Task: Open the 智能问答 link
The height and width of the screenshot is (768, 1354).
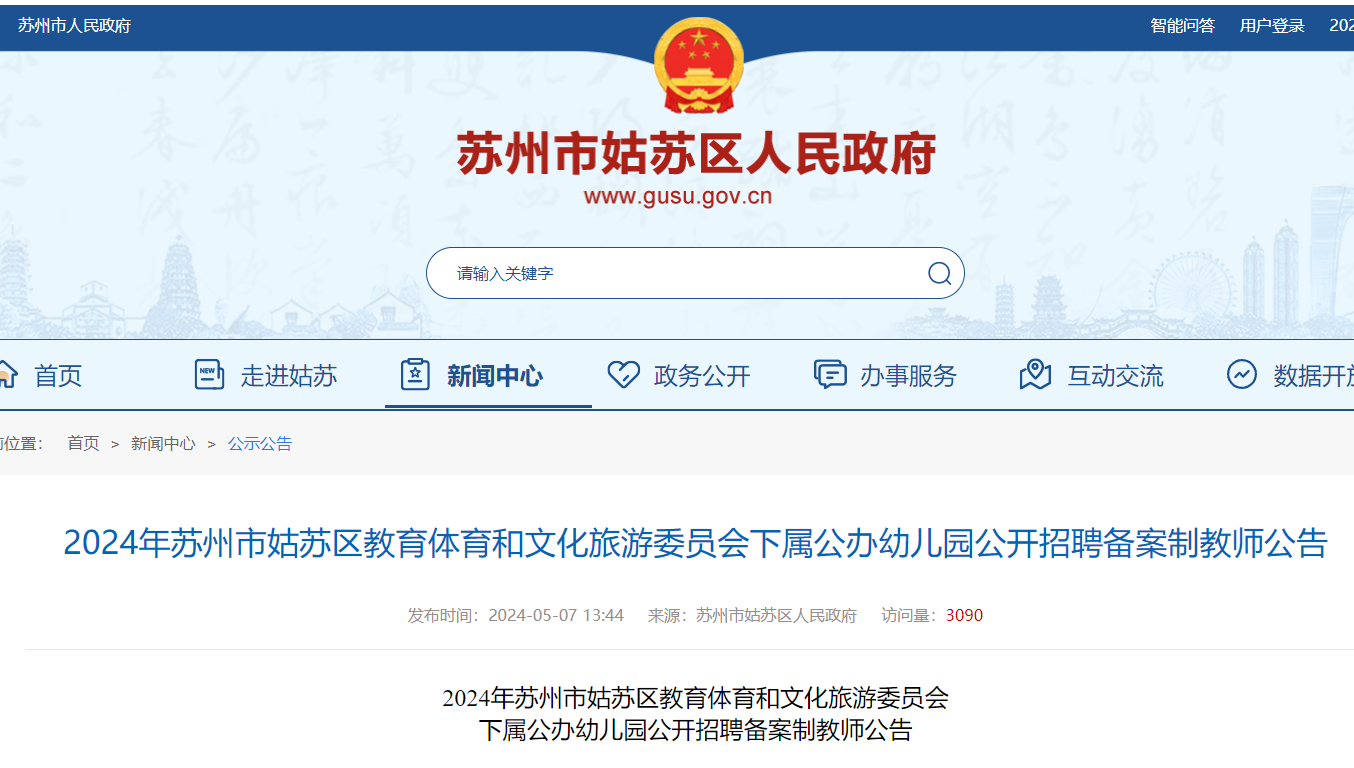Action: click(x=1182, y=26)
